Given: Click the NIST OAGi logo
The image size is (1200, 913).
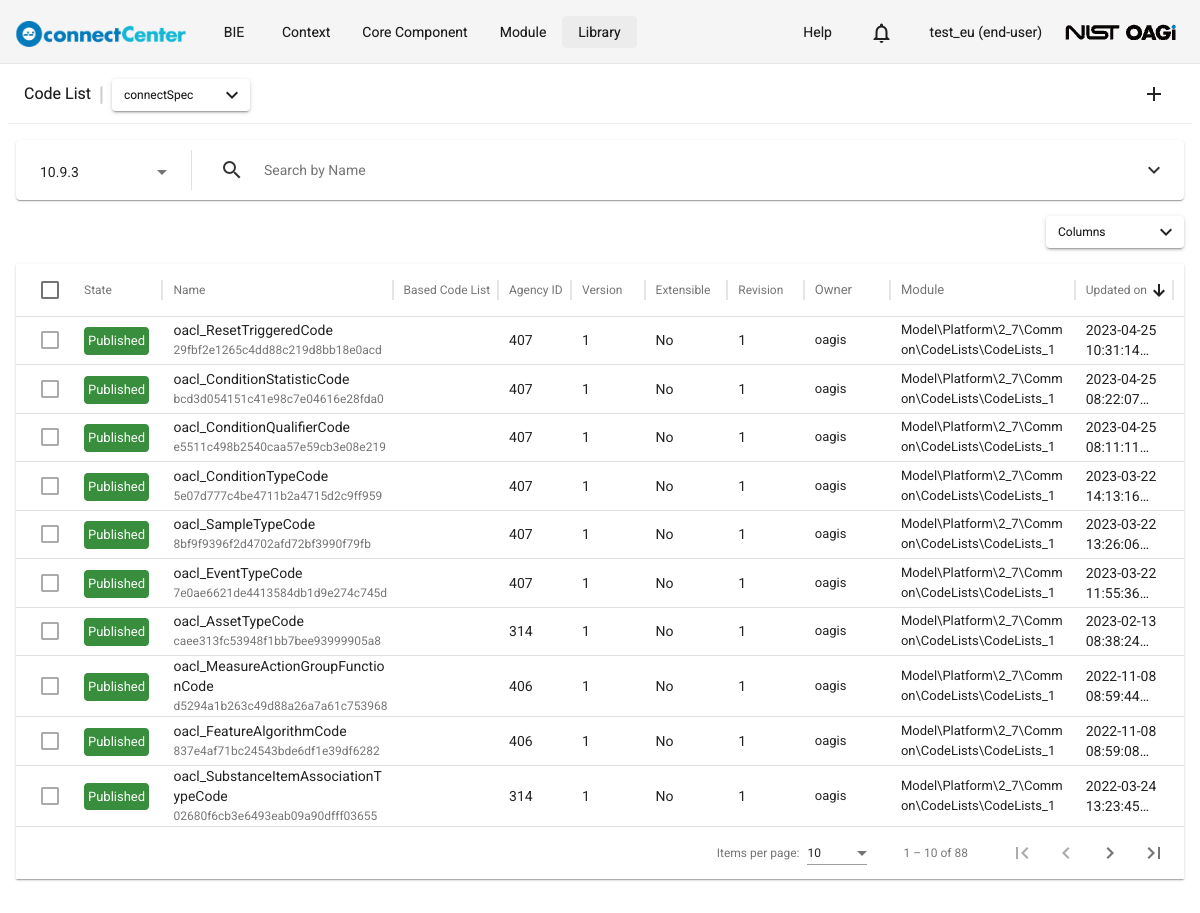Looking at the screenshot, I should 1120,33.
